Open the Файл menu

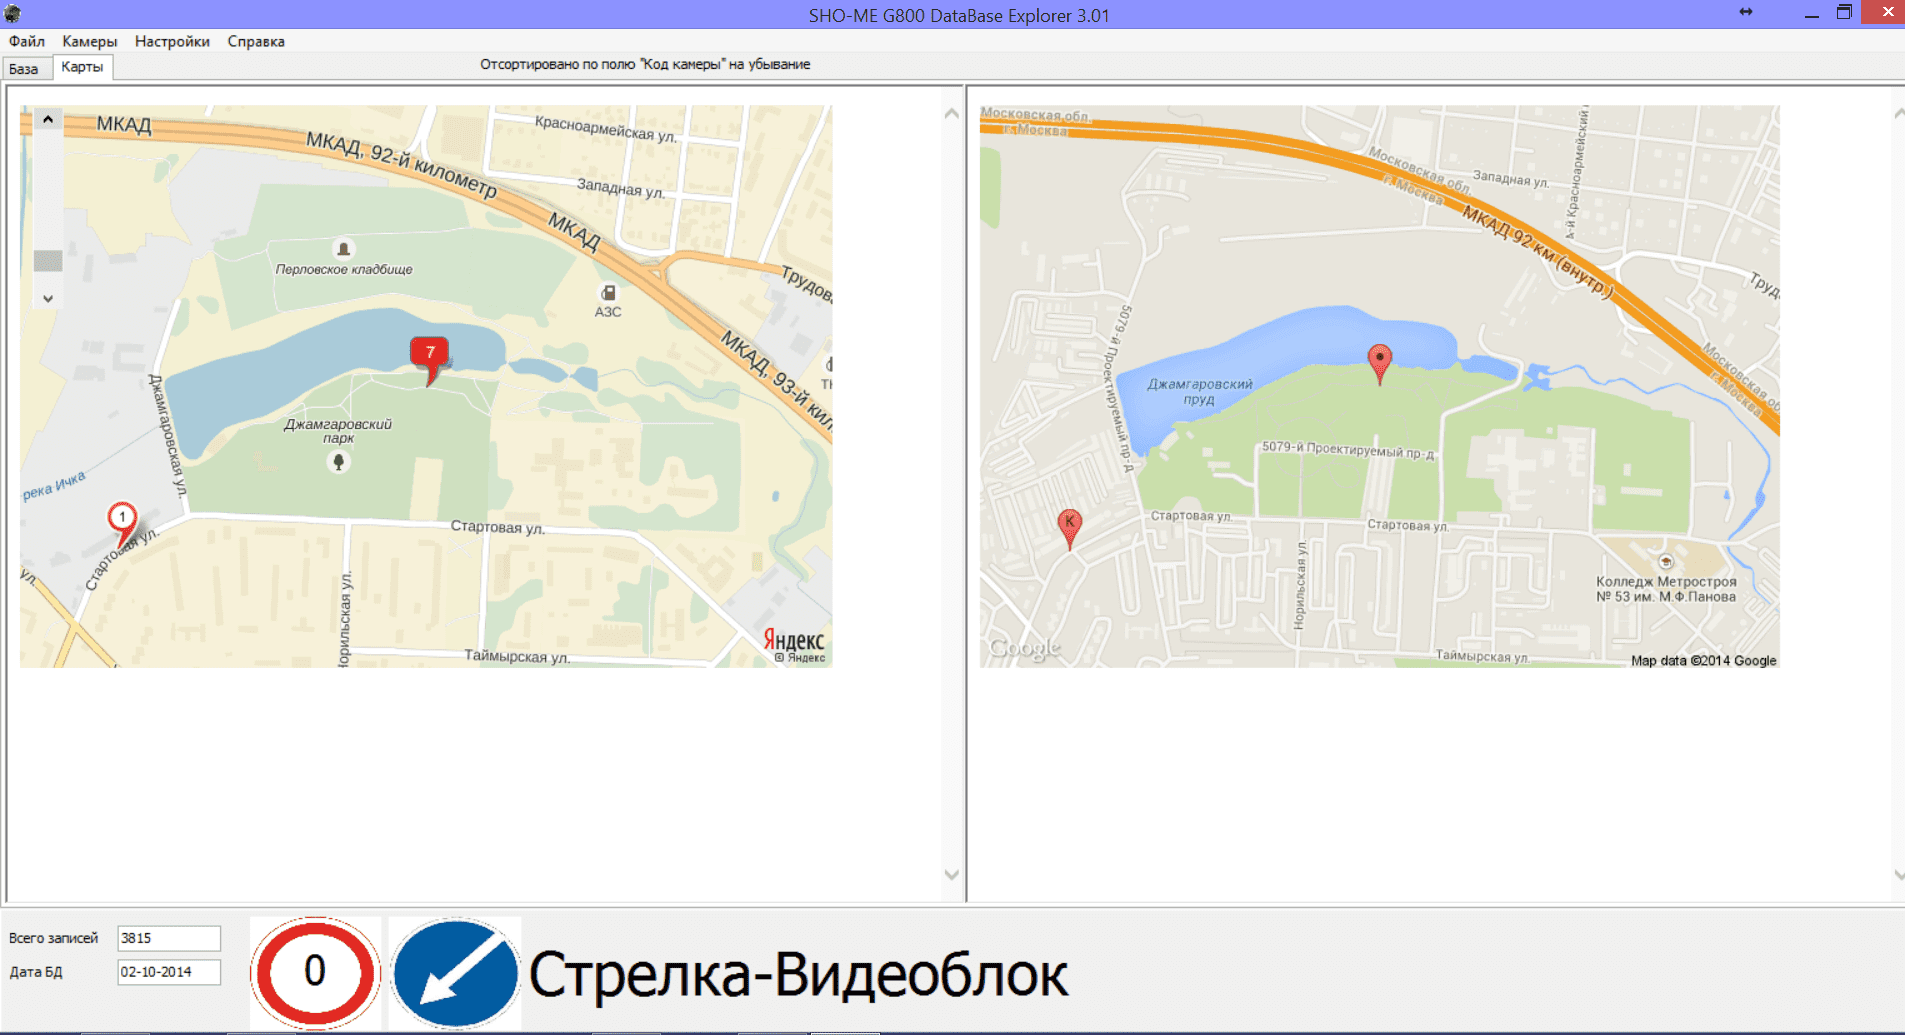pos(27,41)
